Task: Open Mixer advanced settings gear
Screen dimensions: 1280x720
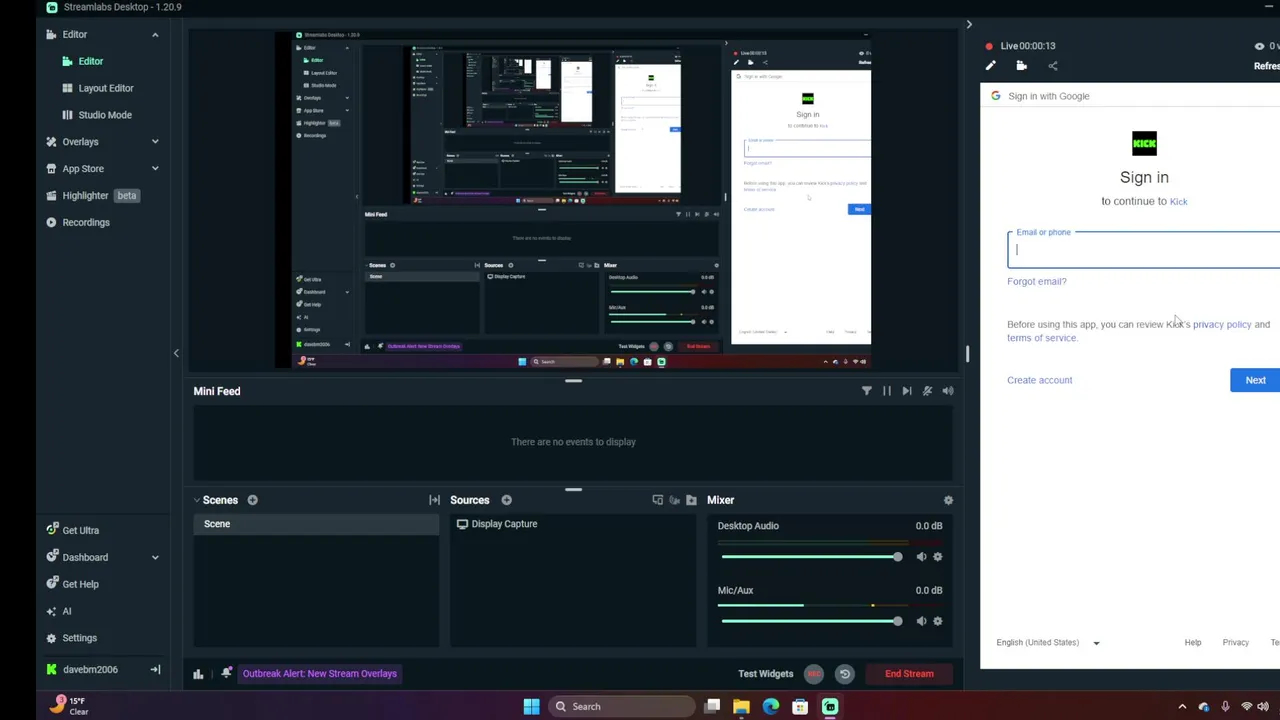Action: tap(948, 500)
